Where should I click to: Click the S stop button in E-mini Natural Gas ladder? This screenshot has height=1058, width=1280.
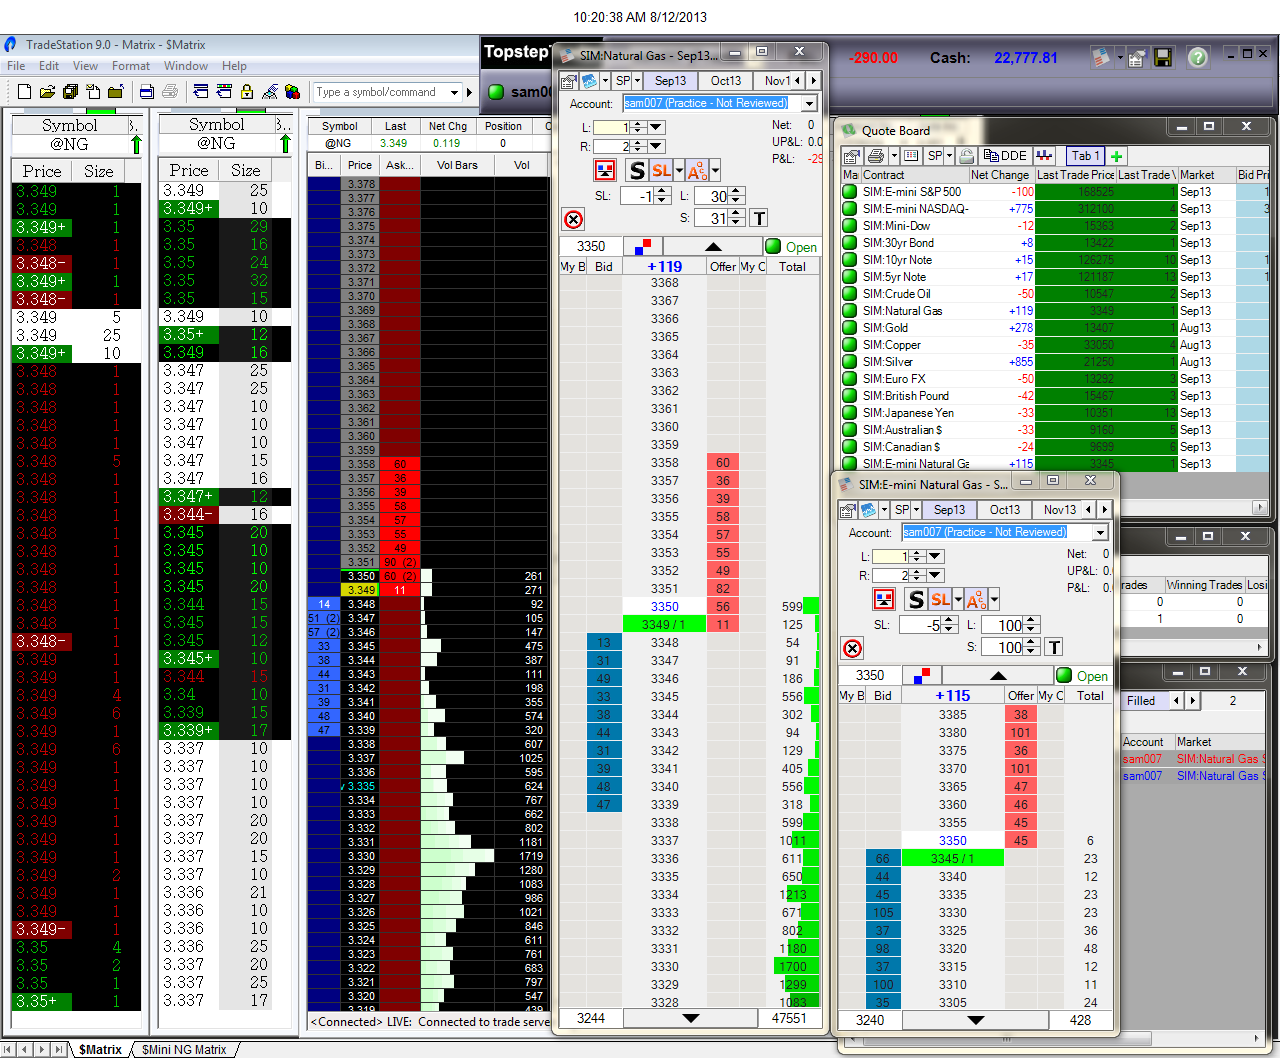point(915,599)
